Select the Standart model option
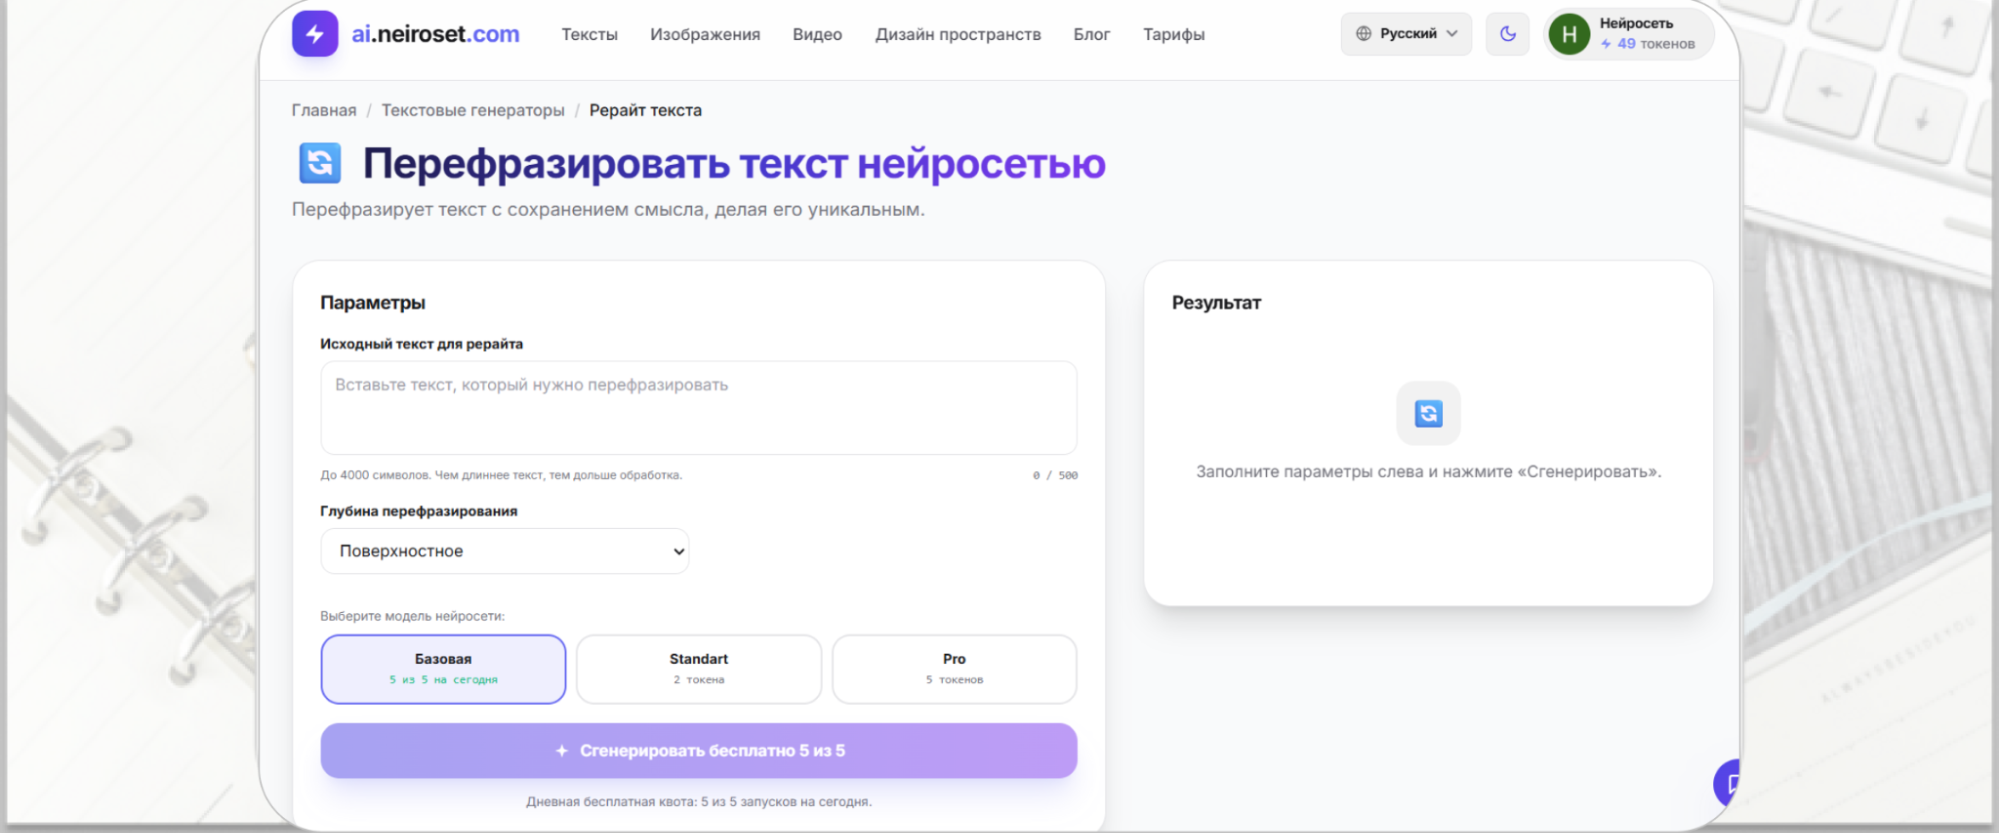The height and width of the screenshot is (833, 1999). click(x=699, y=669)
